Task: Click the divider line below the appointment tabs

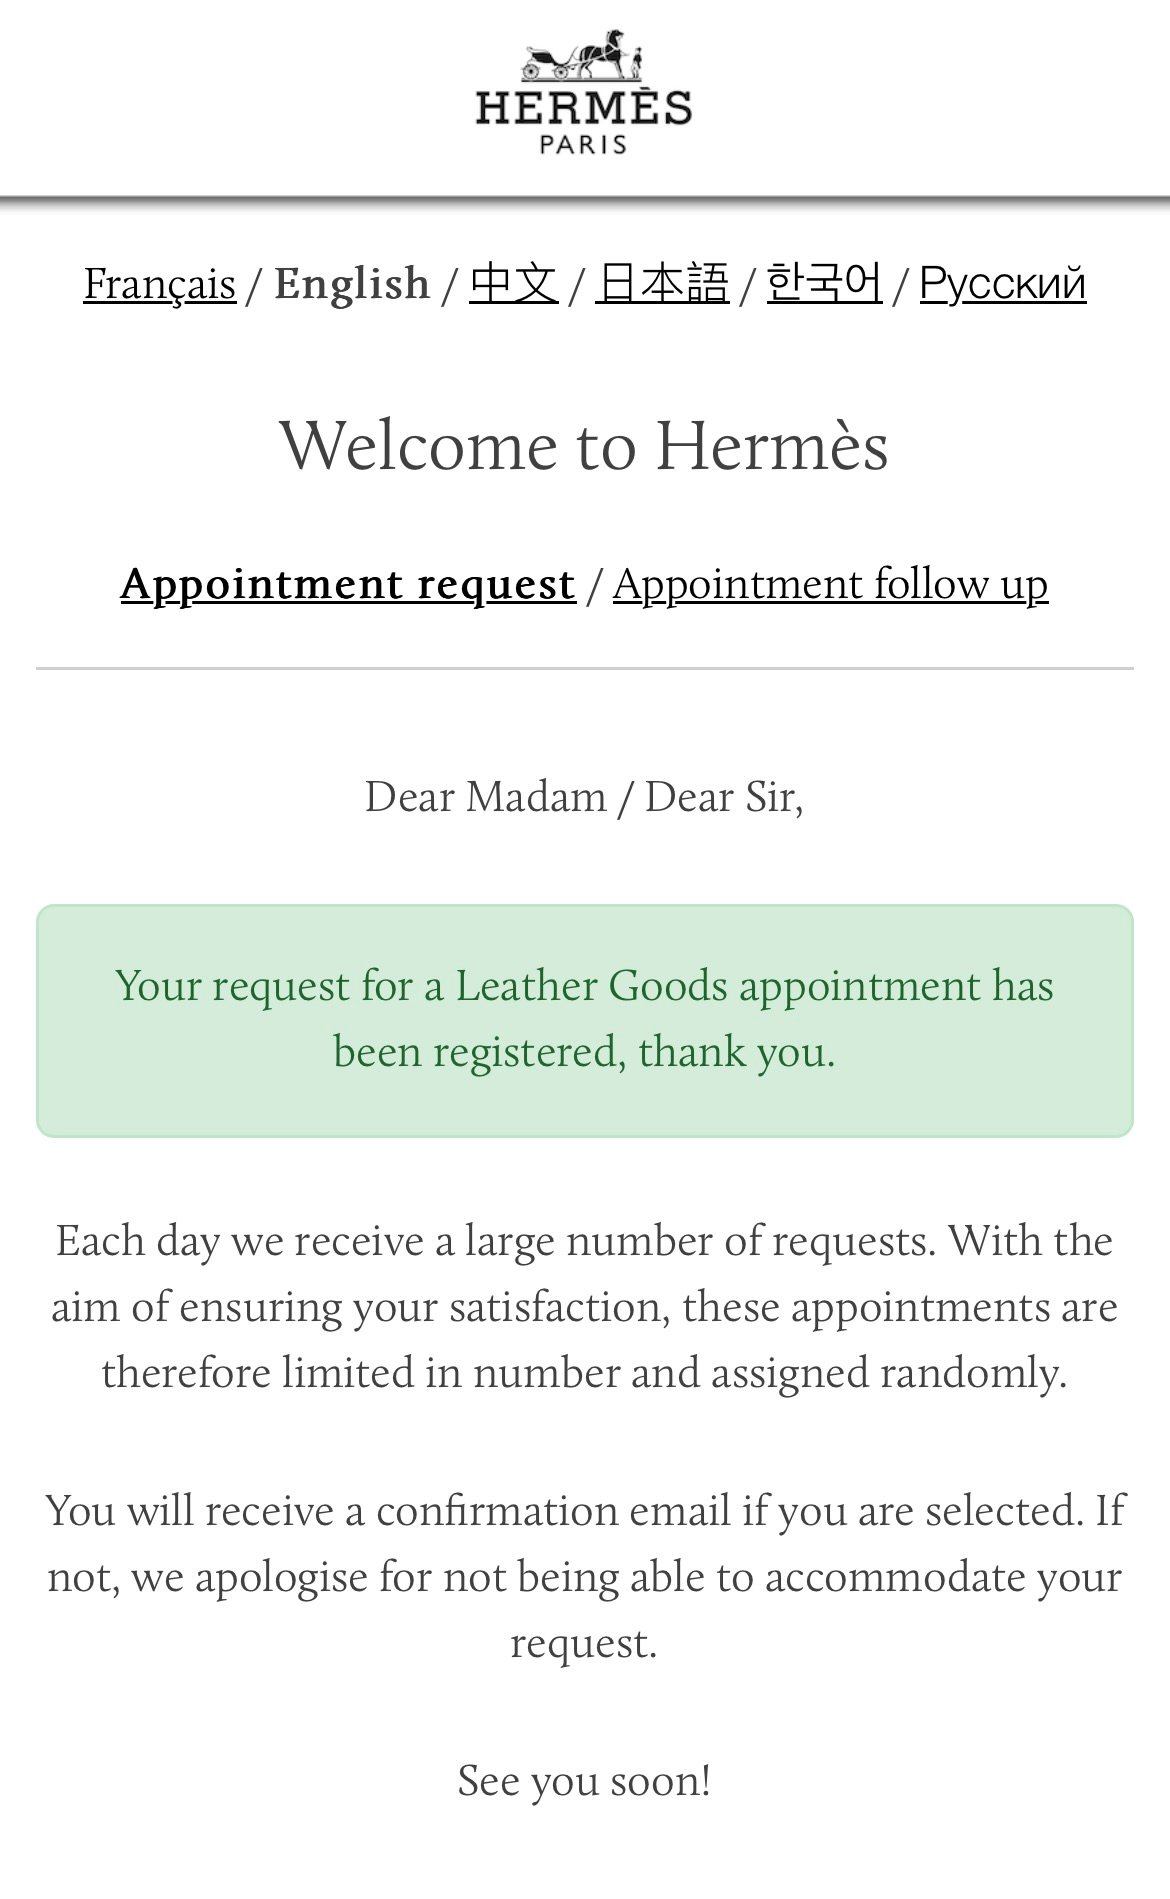Action: pos(584,668)
